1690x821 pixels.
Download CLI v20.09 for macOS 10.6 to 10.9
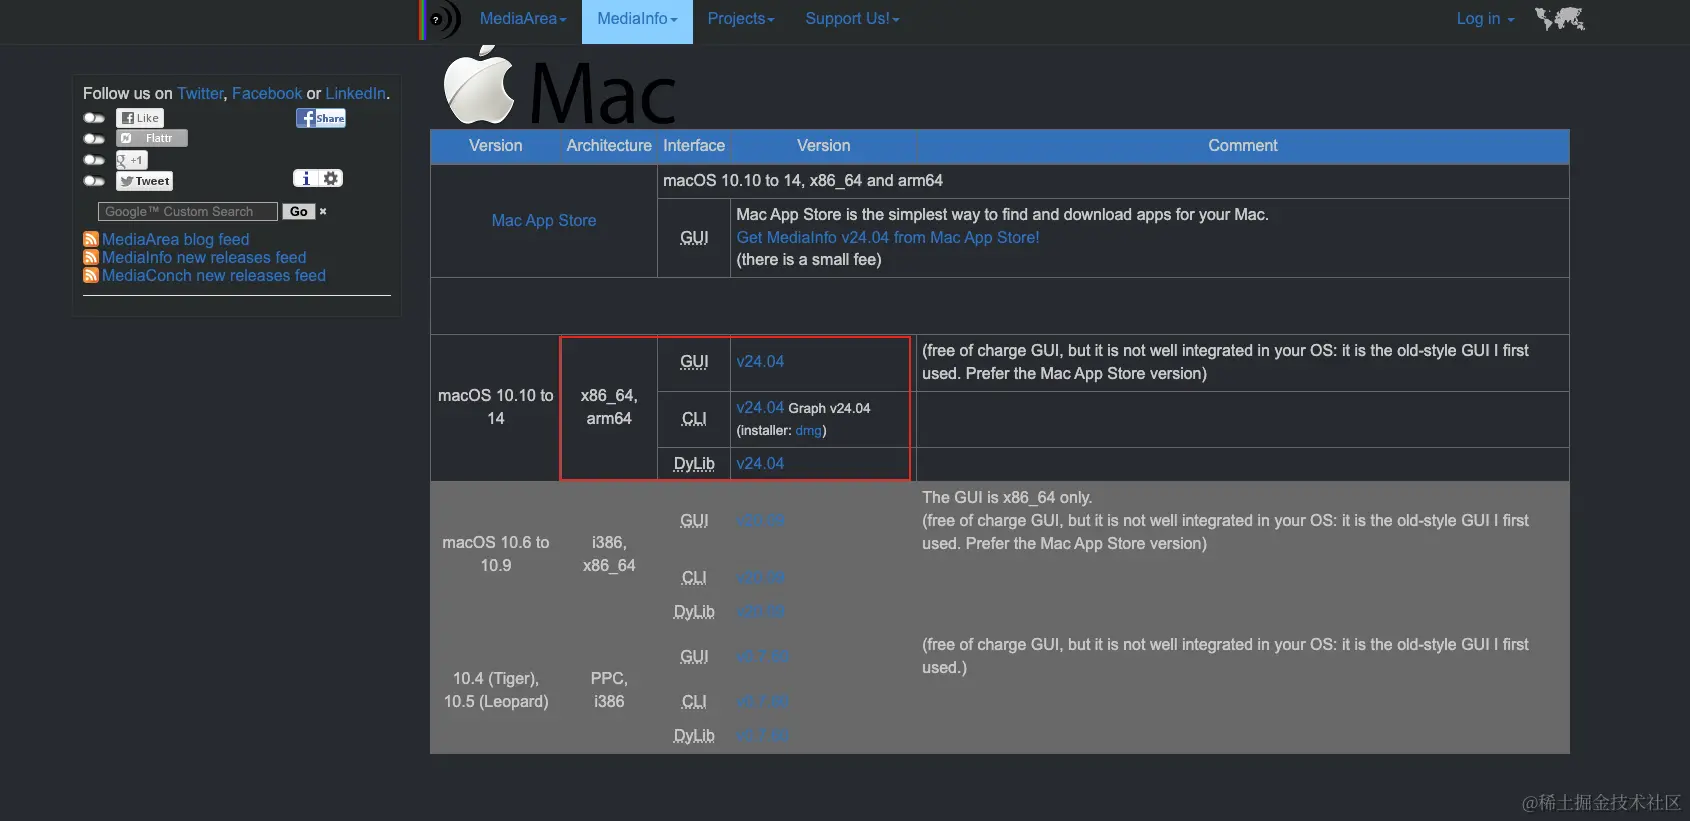(x=760, y=577)
